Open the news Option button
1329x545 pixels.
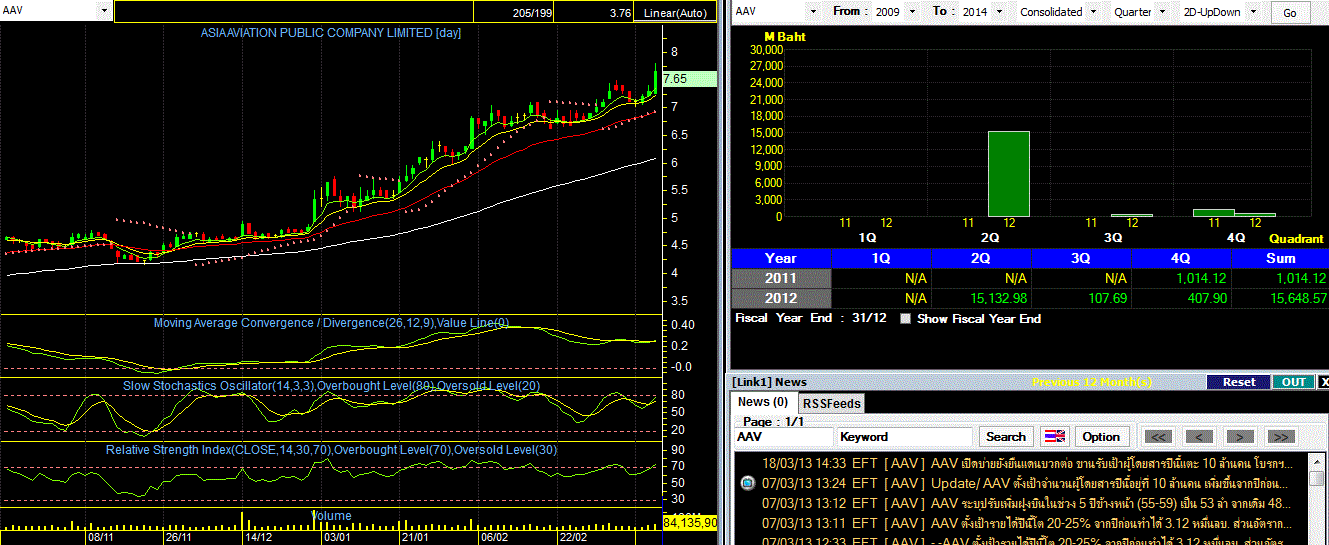coord(1101,436)
